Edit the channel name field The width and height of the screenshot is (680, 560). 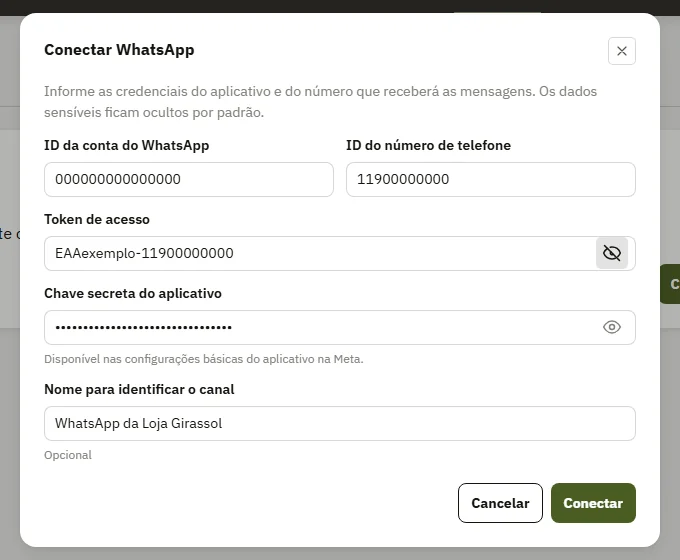tap(340, 423)
